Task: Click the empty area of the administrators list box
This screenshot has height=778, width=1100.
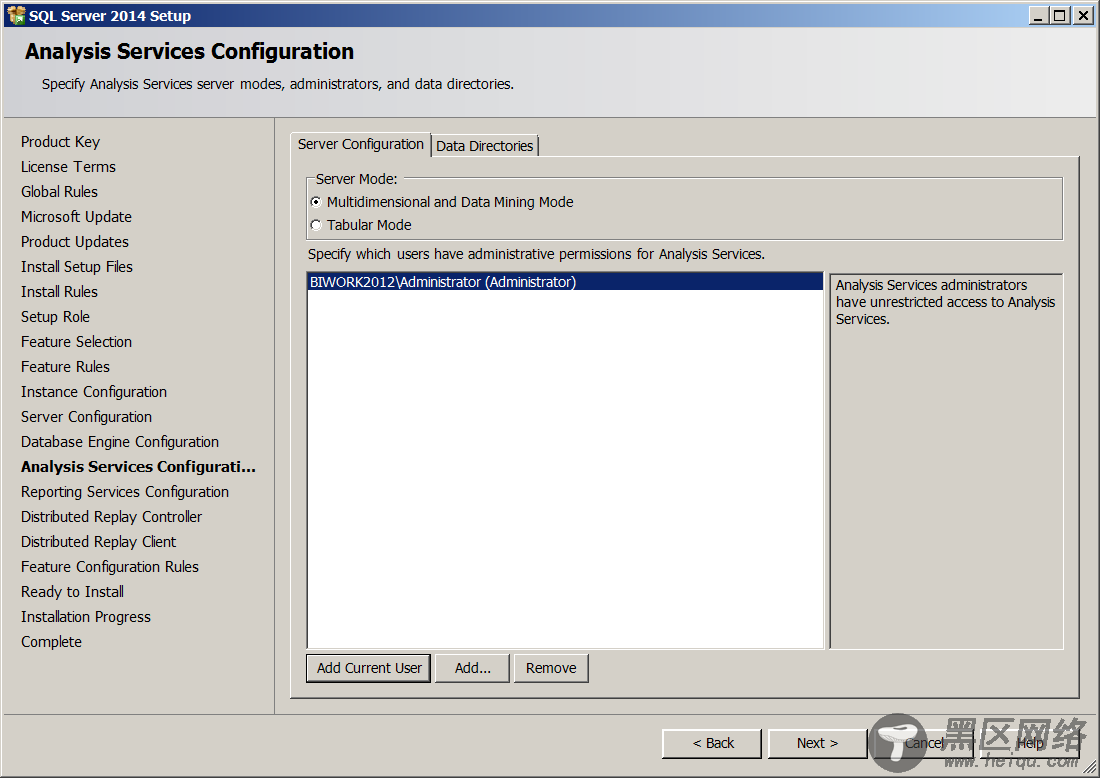Action: click(x=565, y=469)
